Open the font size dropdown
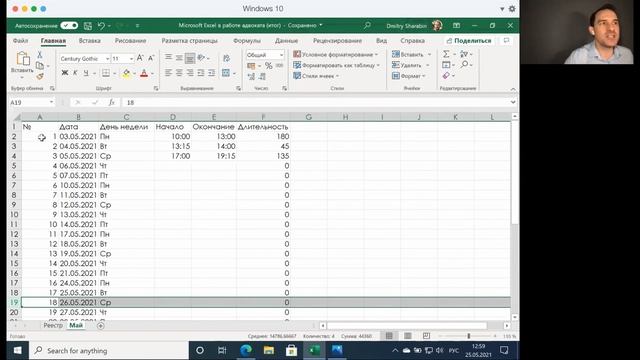The height and width of the screenshot is (360, 640). pyautogui.click(x=131, y=59)
